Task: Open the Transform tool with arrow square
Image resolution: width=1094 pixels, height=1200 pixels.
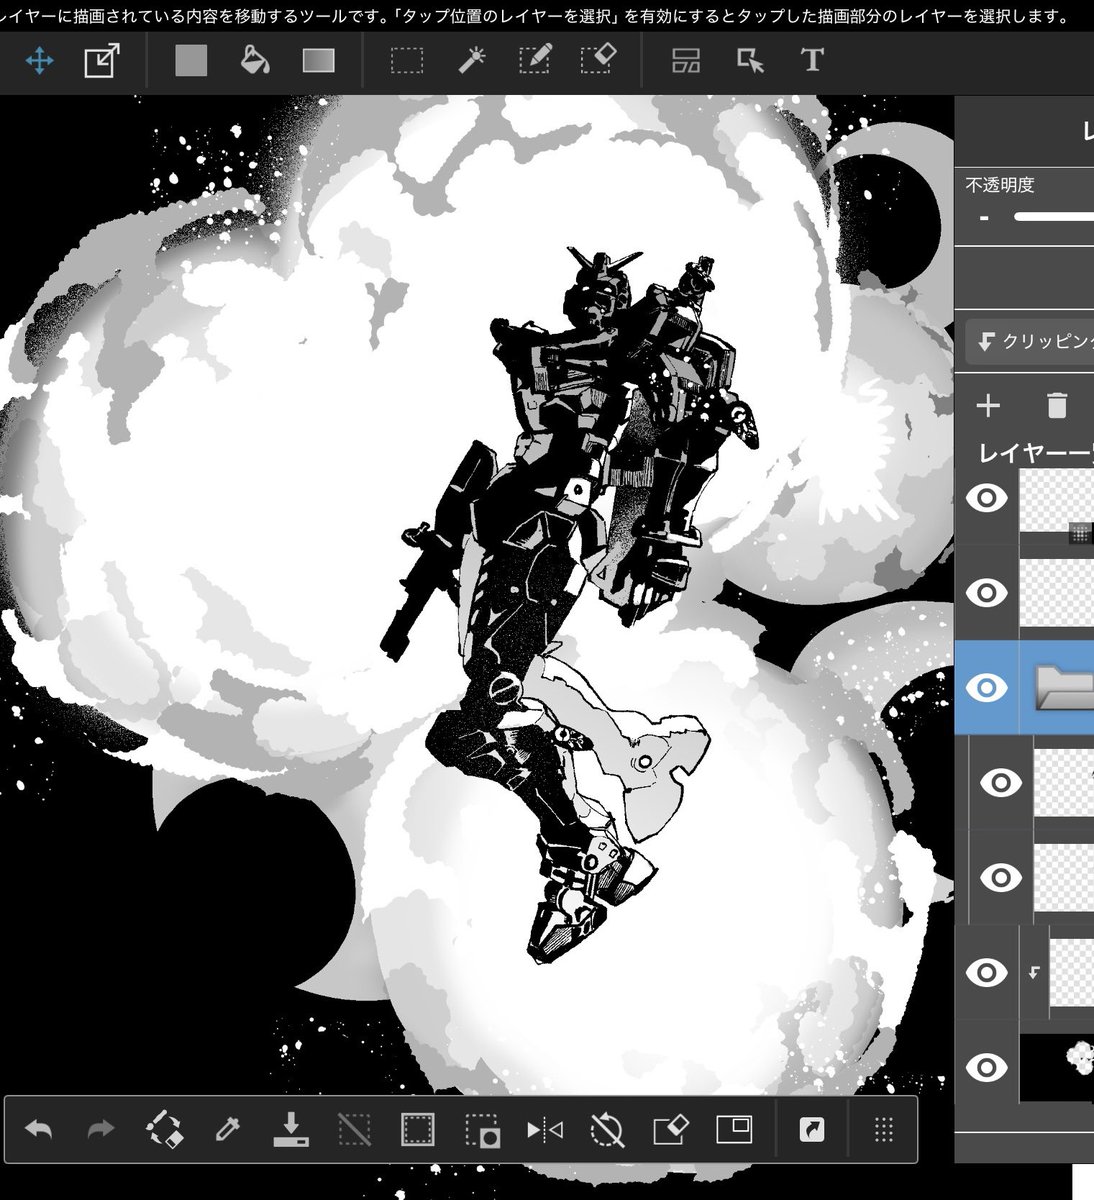Action: (102, 61)
